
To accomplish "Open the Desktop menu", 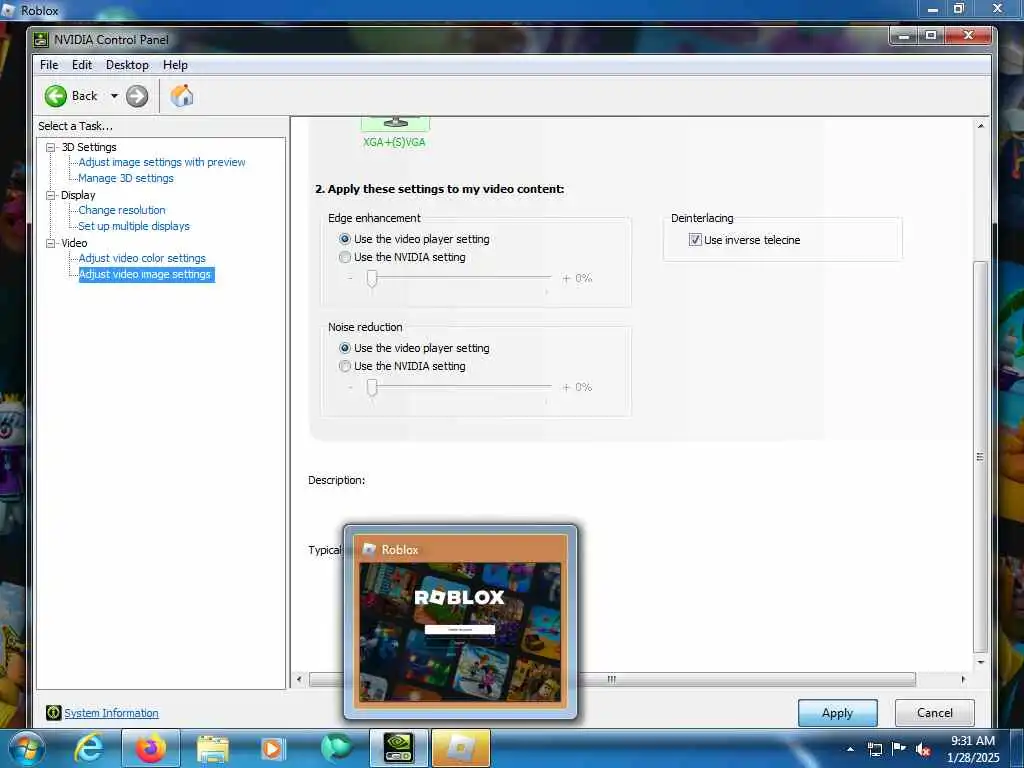I will [x=127, y=65].
